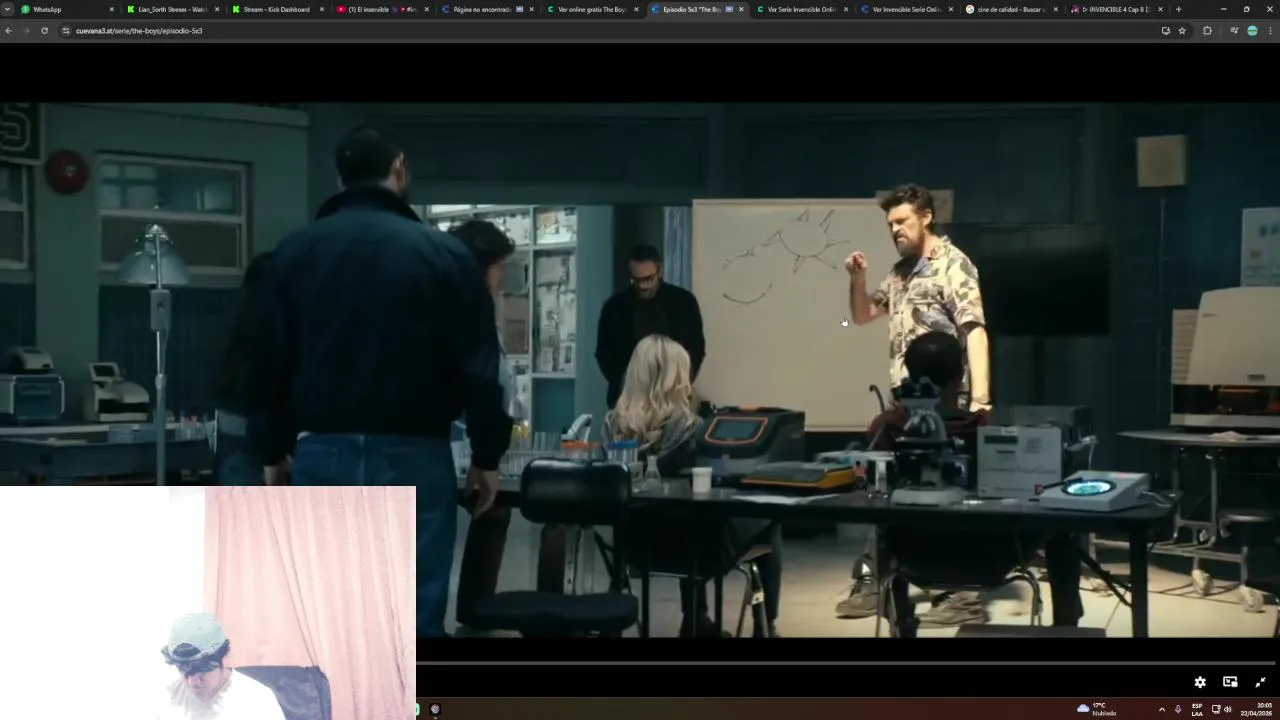Open video player settings gear

1200,682
